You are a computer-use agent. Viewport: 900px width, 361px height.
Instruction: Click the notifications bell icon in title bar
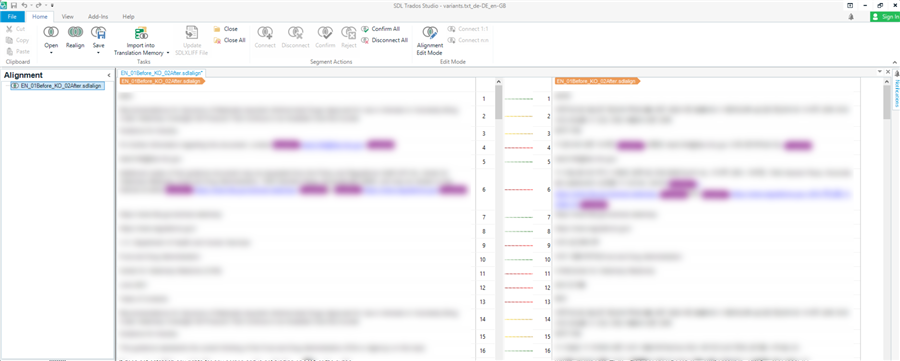coord(851,17)
